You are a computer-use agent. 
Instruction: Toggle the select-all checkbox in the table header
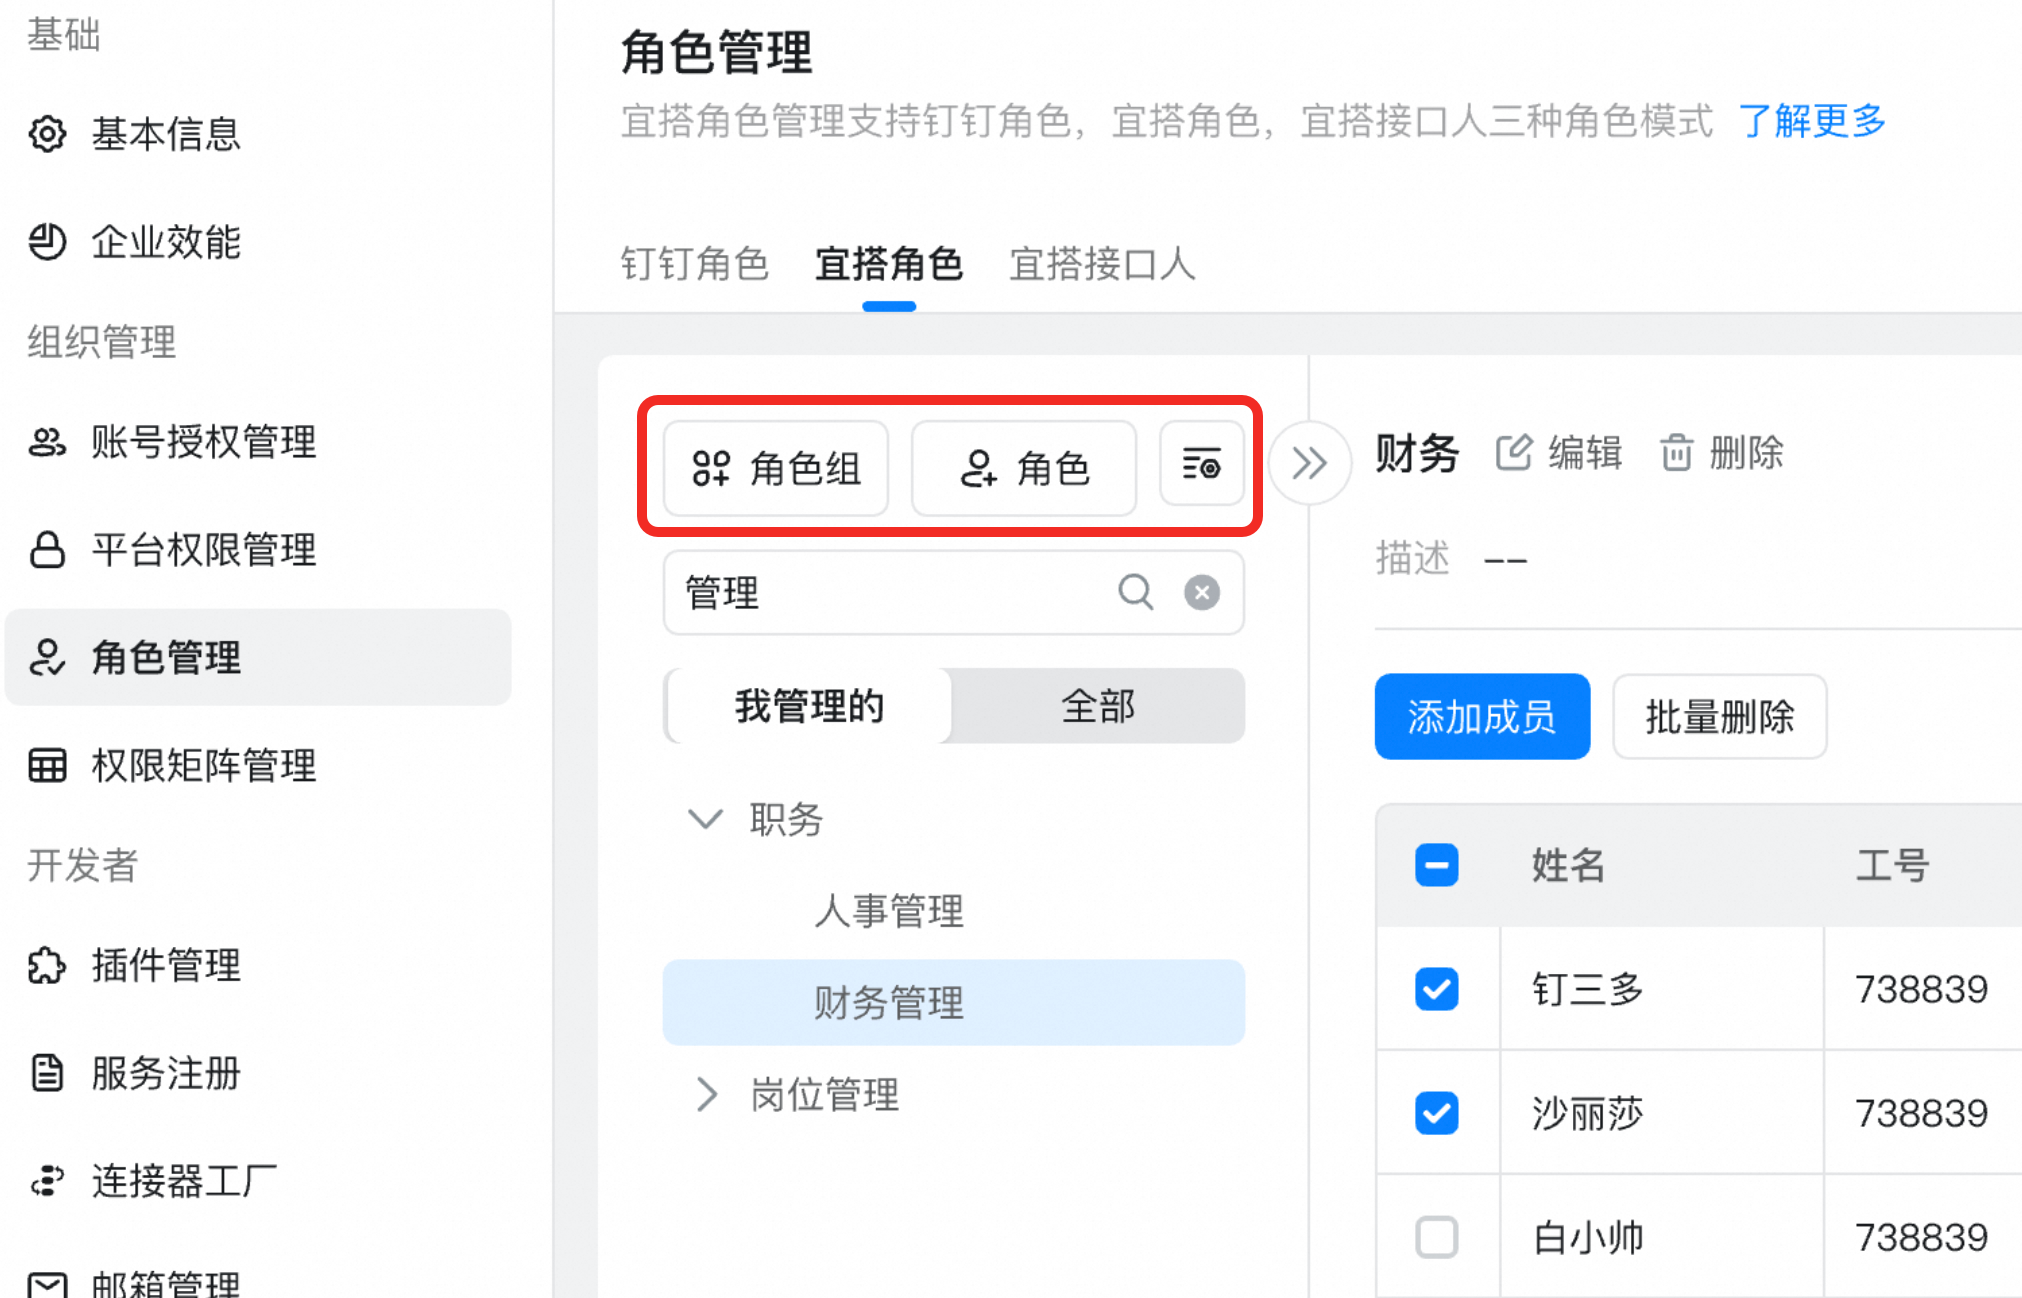click(x=1436, y=865)
